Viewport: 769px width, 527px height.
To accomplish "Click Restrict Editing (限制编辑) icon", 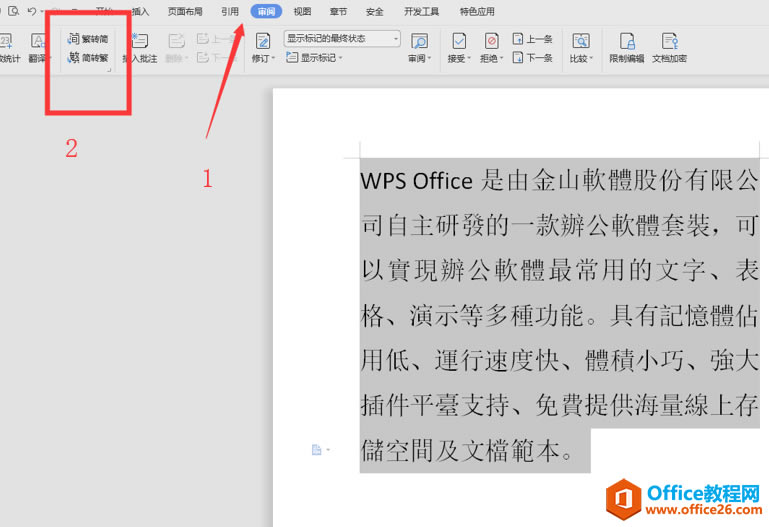I will click(627, 41).
